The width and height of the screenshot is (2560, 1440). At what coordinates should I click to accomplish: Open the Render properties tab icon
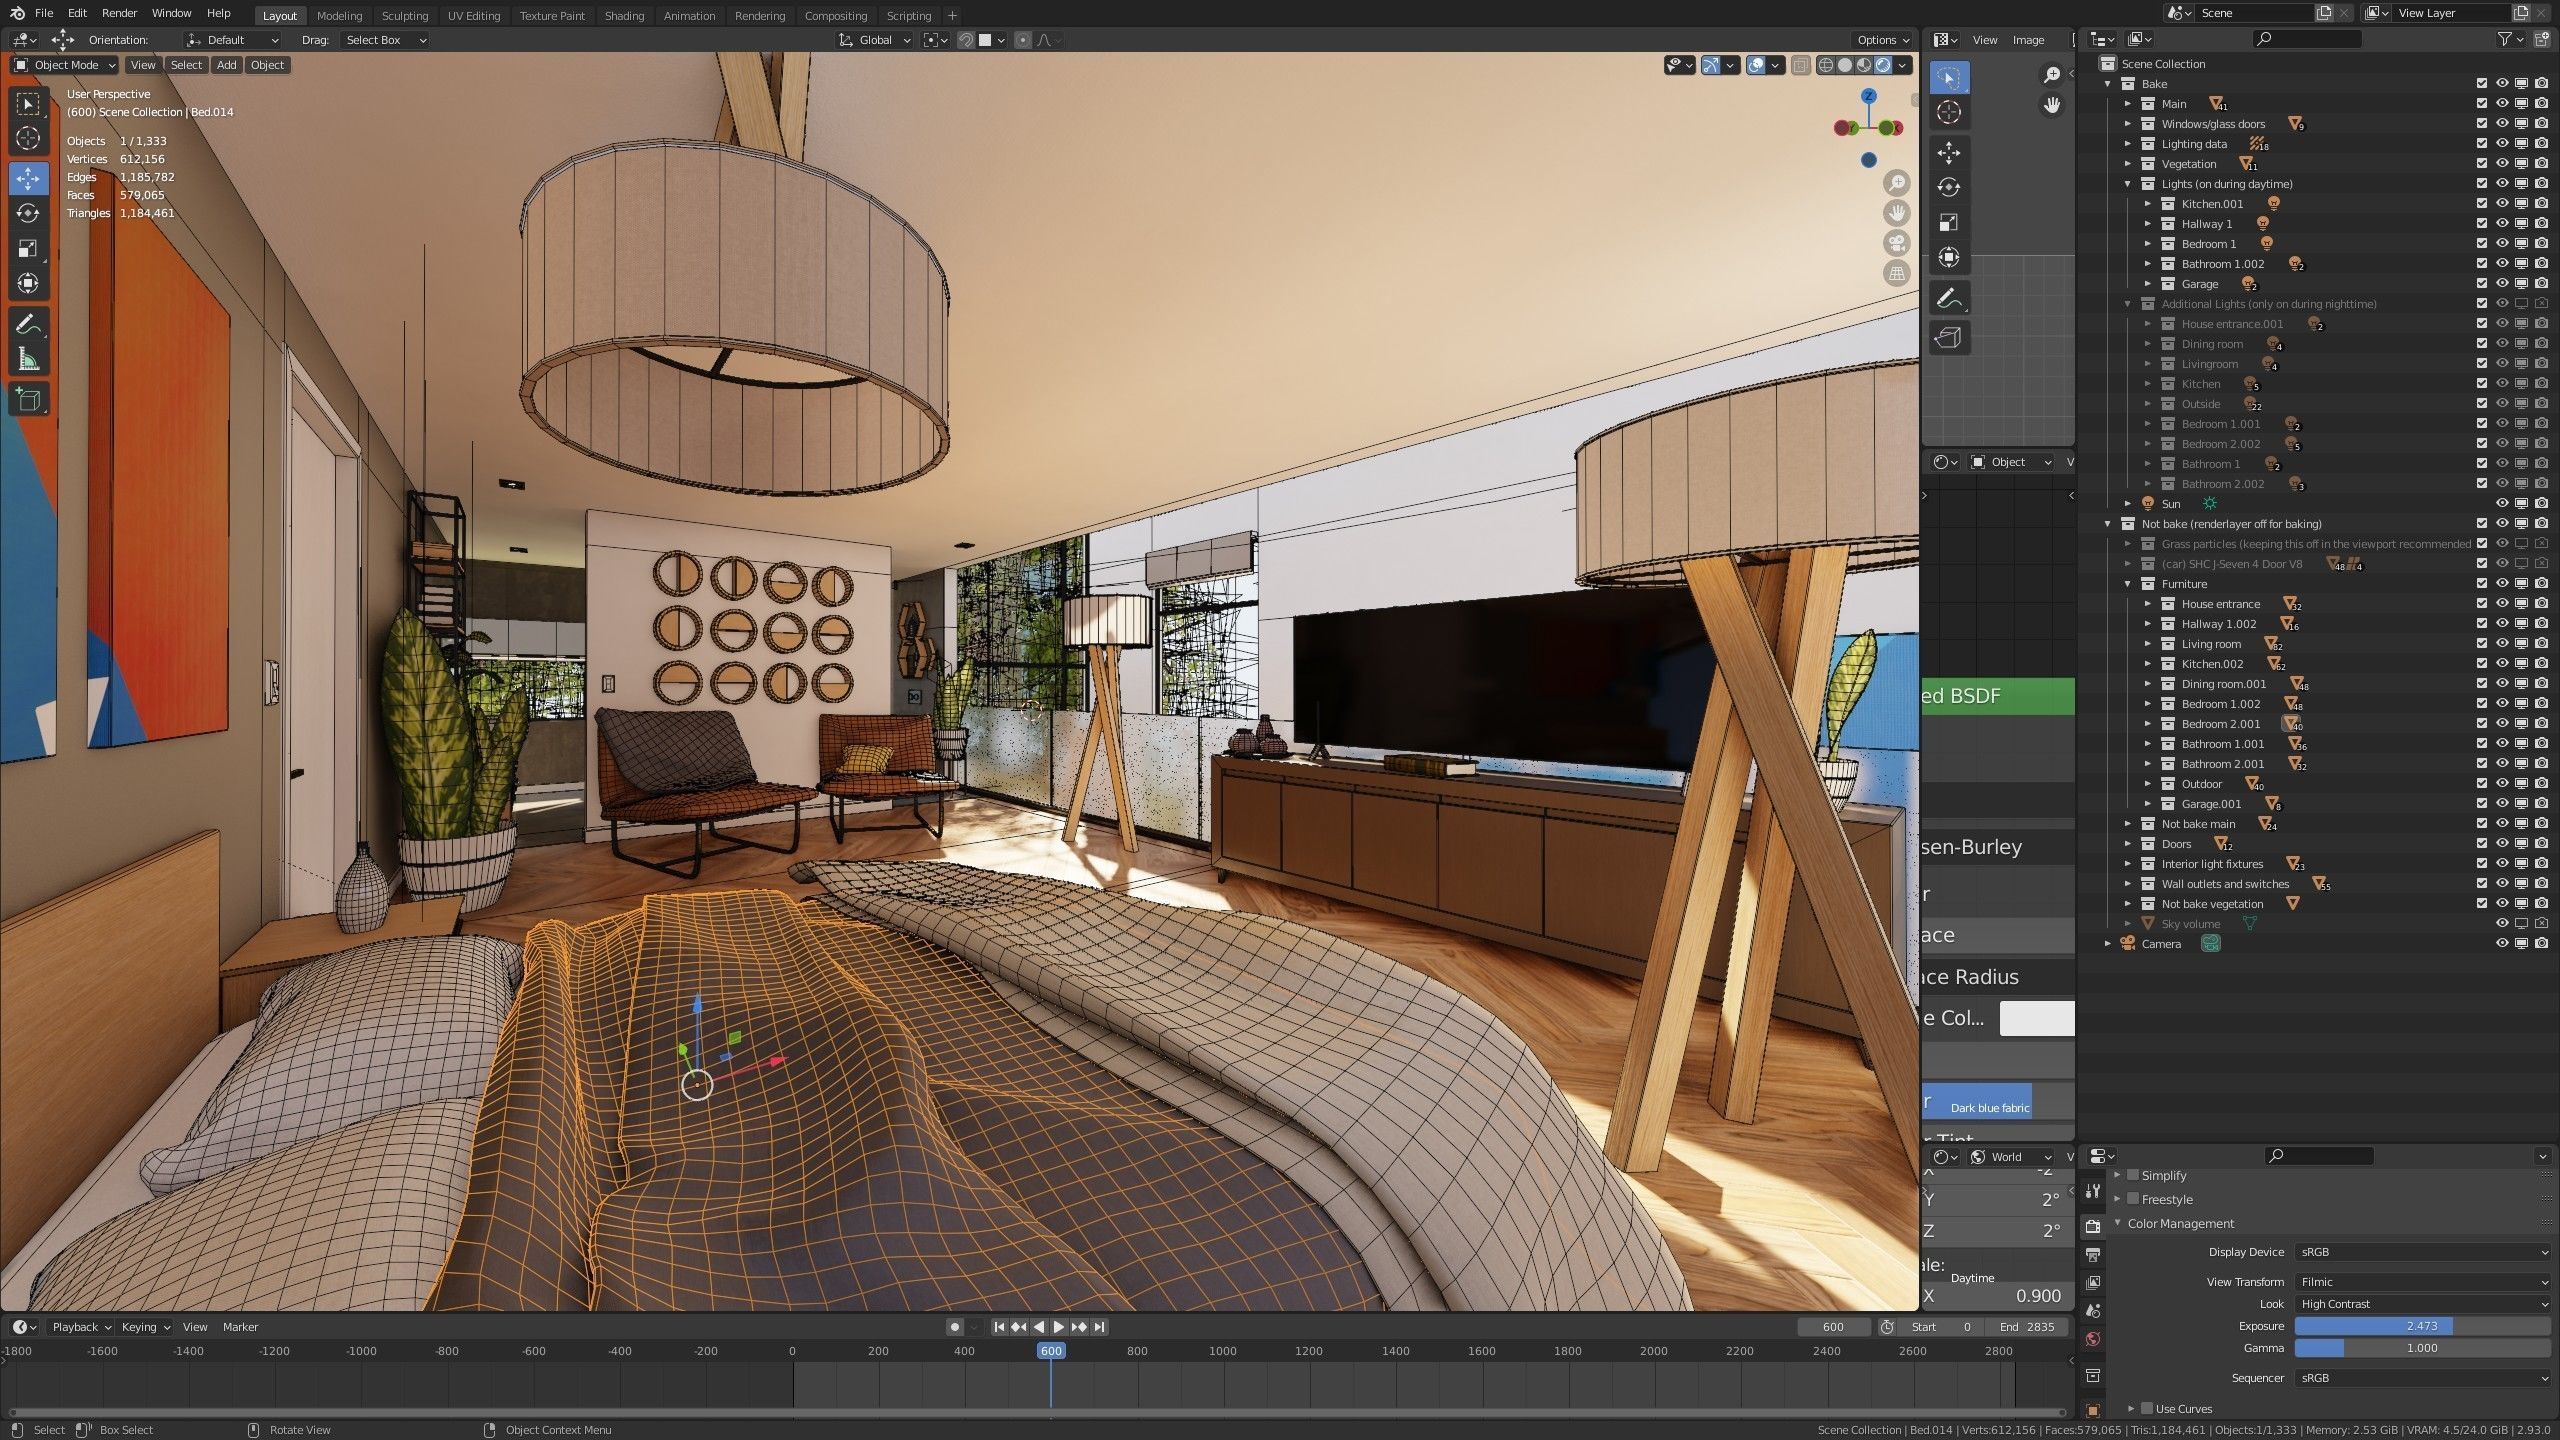[x=2093, y=1226]
